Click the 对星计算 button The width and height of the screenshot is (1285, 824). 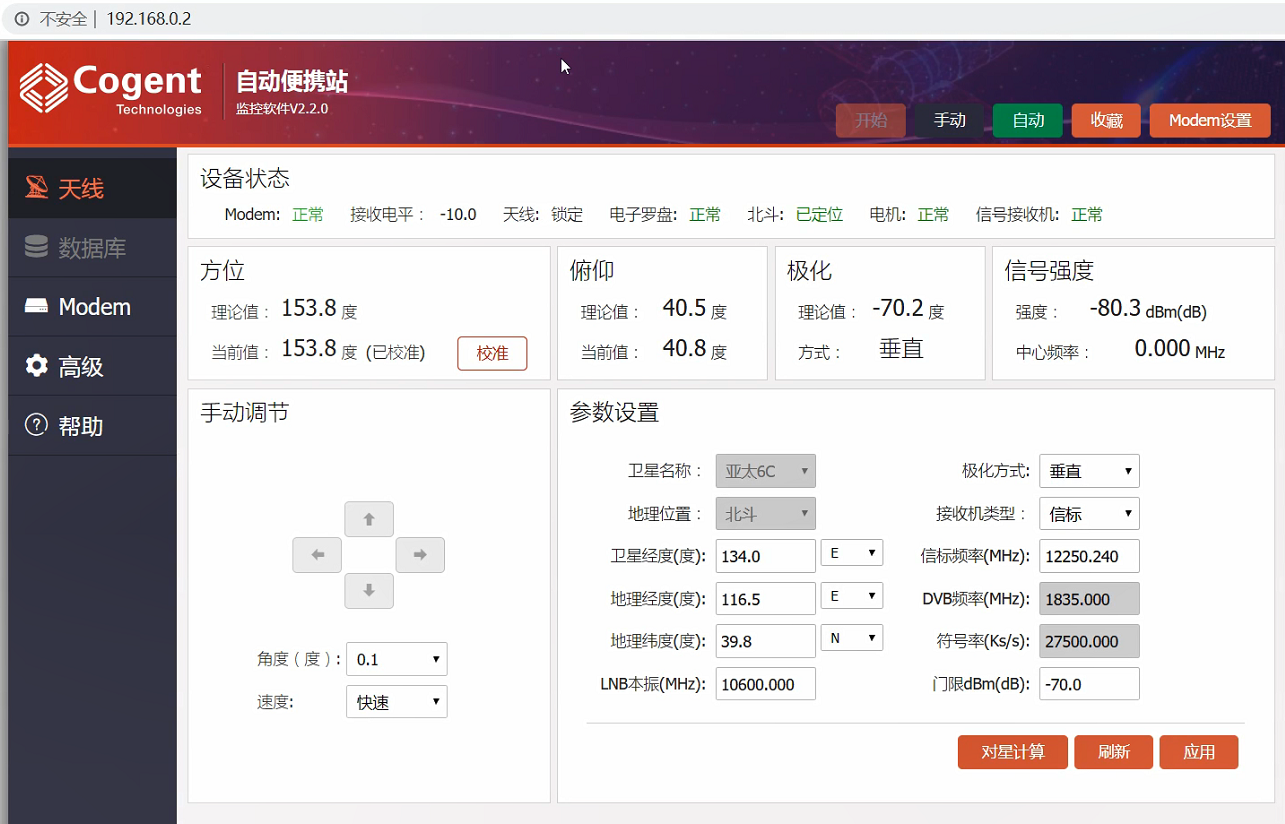pos(1013,752)
